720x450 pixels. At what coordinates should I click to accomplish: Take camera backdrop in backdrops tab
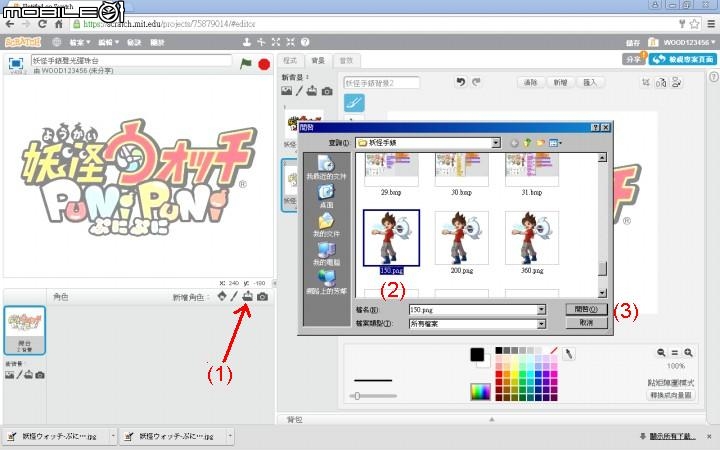click(x=327, y=91)
